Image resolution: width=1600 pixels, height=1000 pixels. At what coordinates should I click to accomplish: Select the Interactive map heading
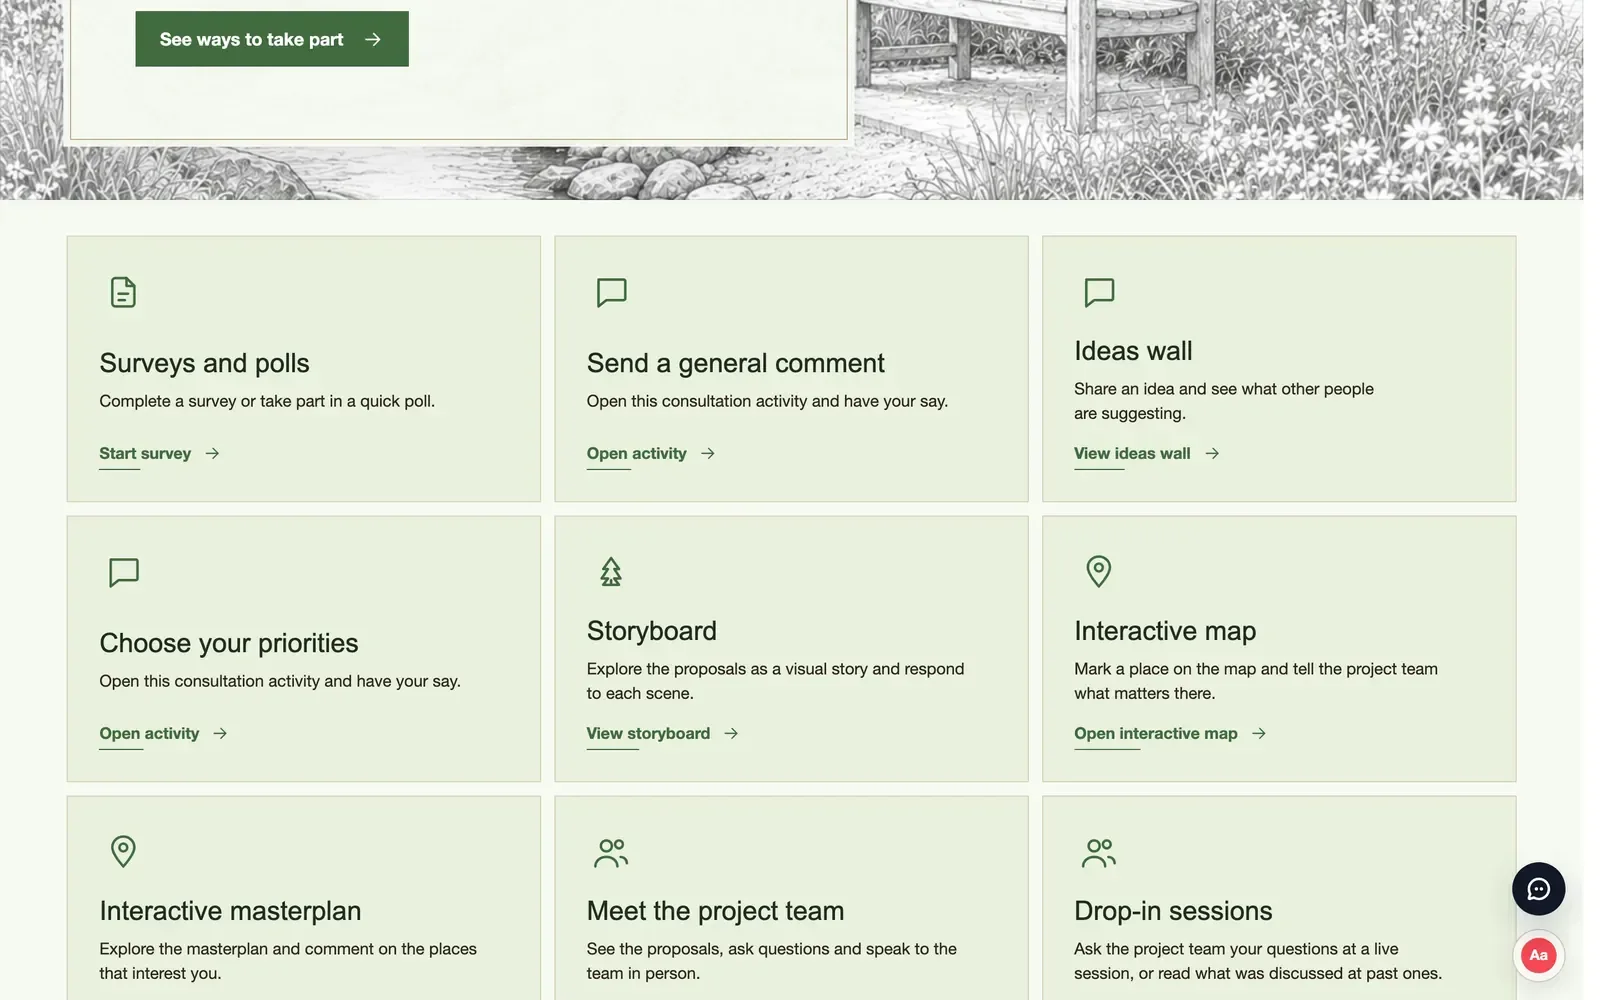(x=1165, y=631)
